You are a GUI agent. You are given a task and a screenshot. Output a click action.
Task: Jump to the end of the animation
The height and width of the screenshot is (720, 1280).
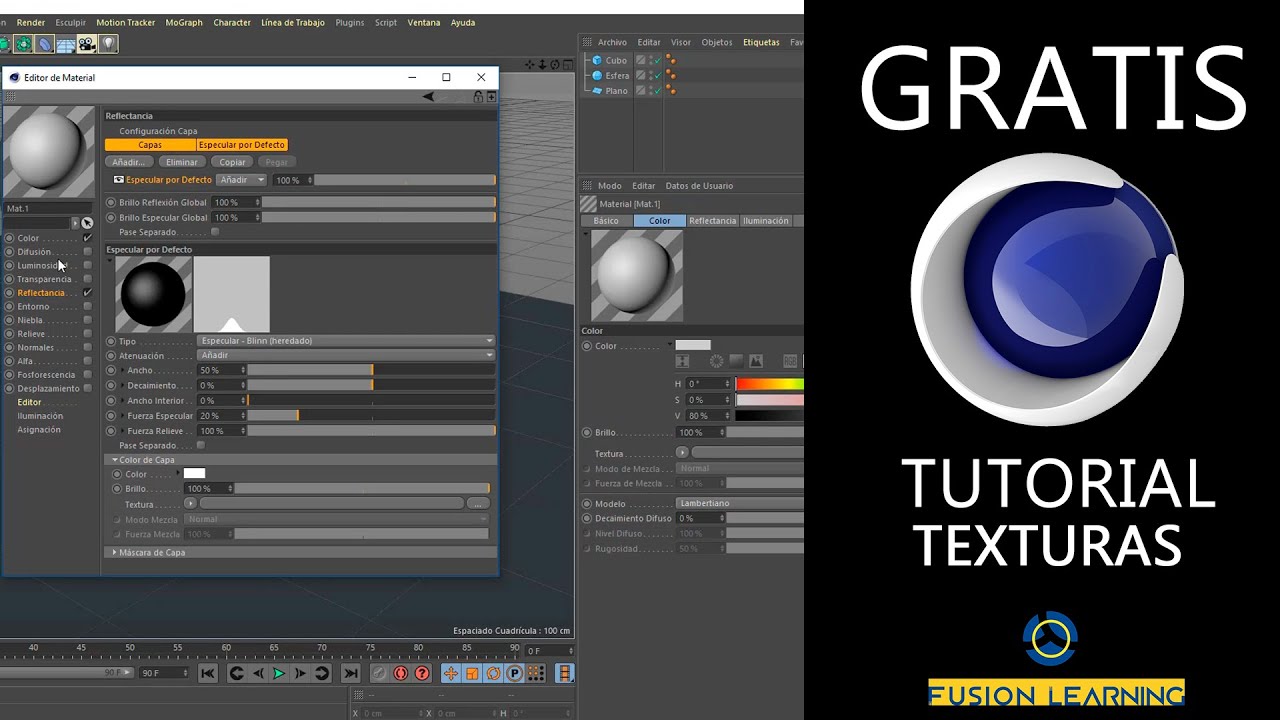(x=350, y=674)
